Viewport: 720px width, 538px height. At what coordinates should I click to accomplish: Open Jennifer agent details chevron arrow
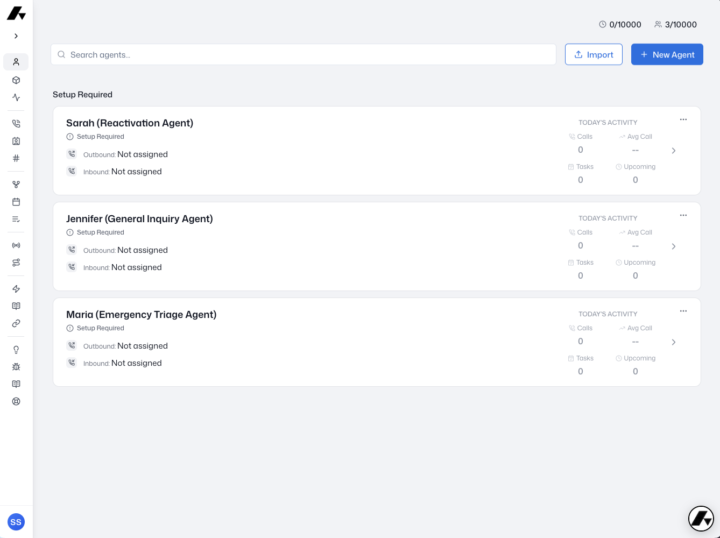point(674,247)
